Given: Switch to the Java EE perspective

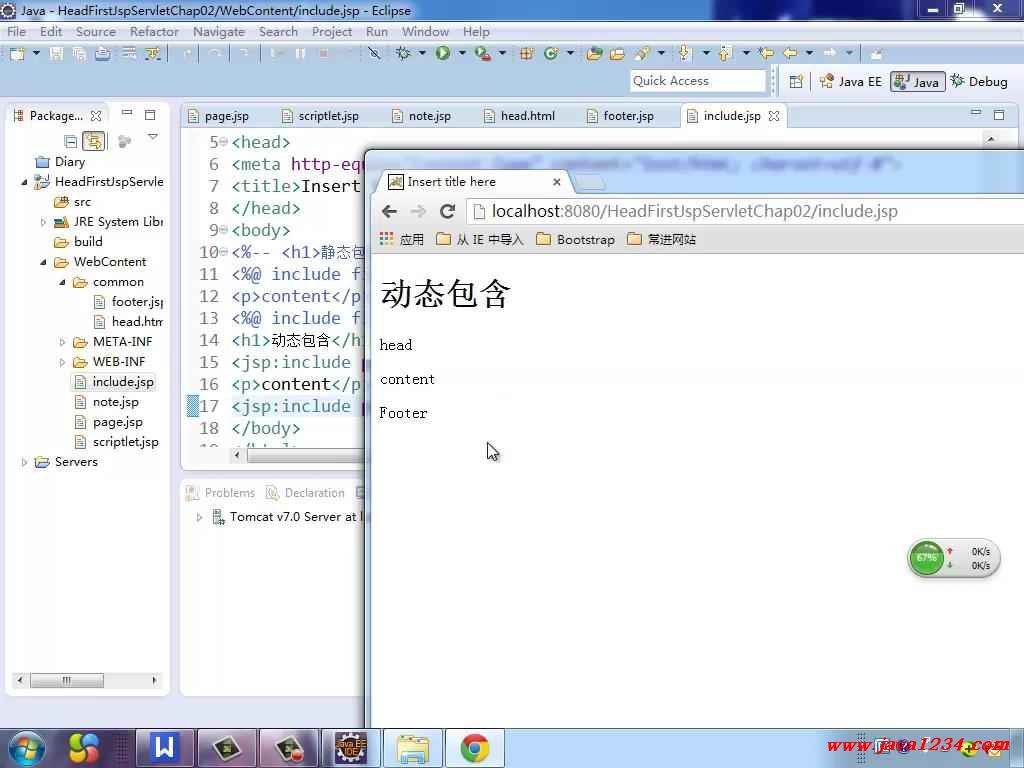Looking at the screenshot, I should 850,81.
